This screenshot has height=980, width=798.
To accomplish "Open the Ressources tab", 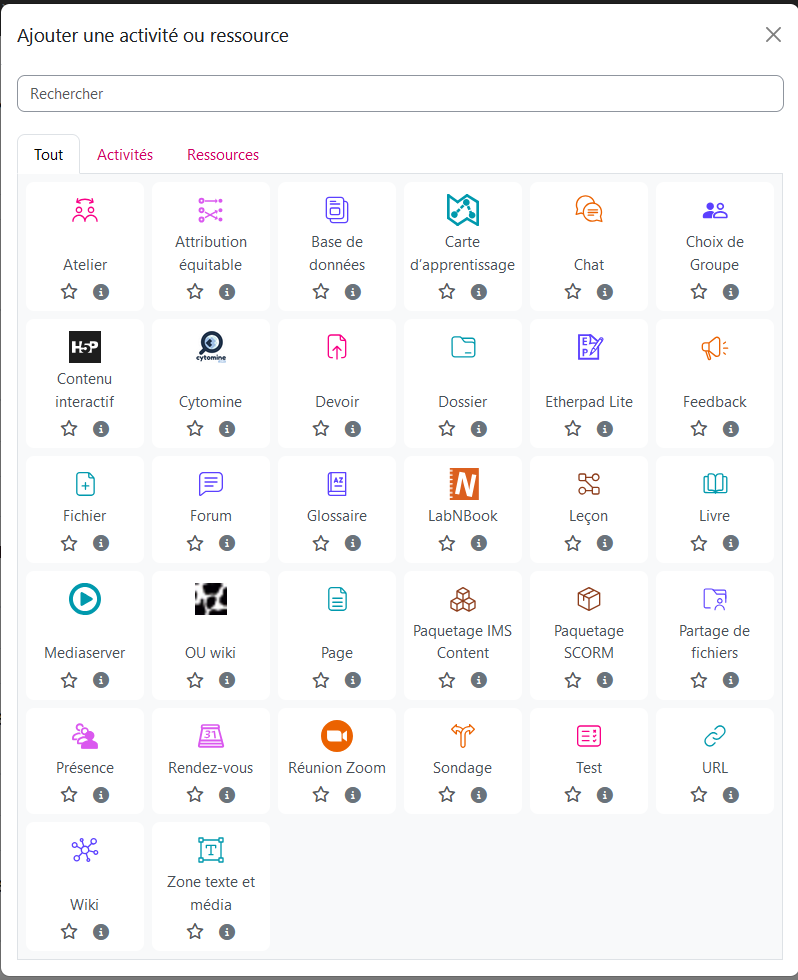I will [223, 155].
